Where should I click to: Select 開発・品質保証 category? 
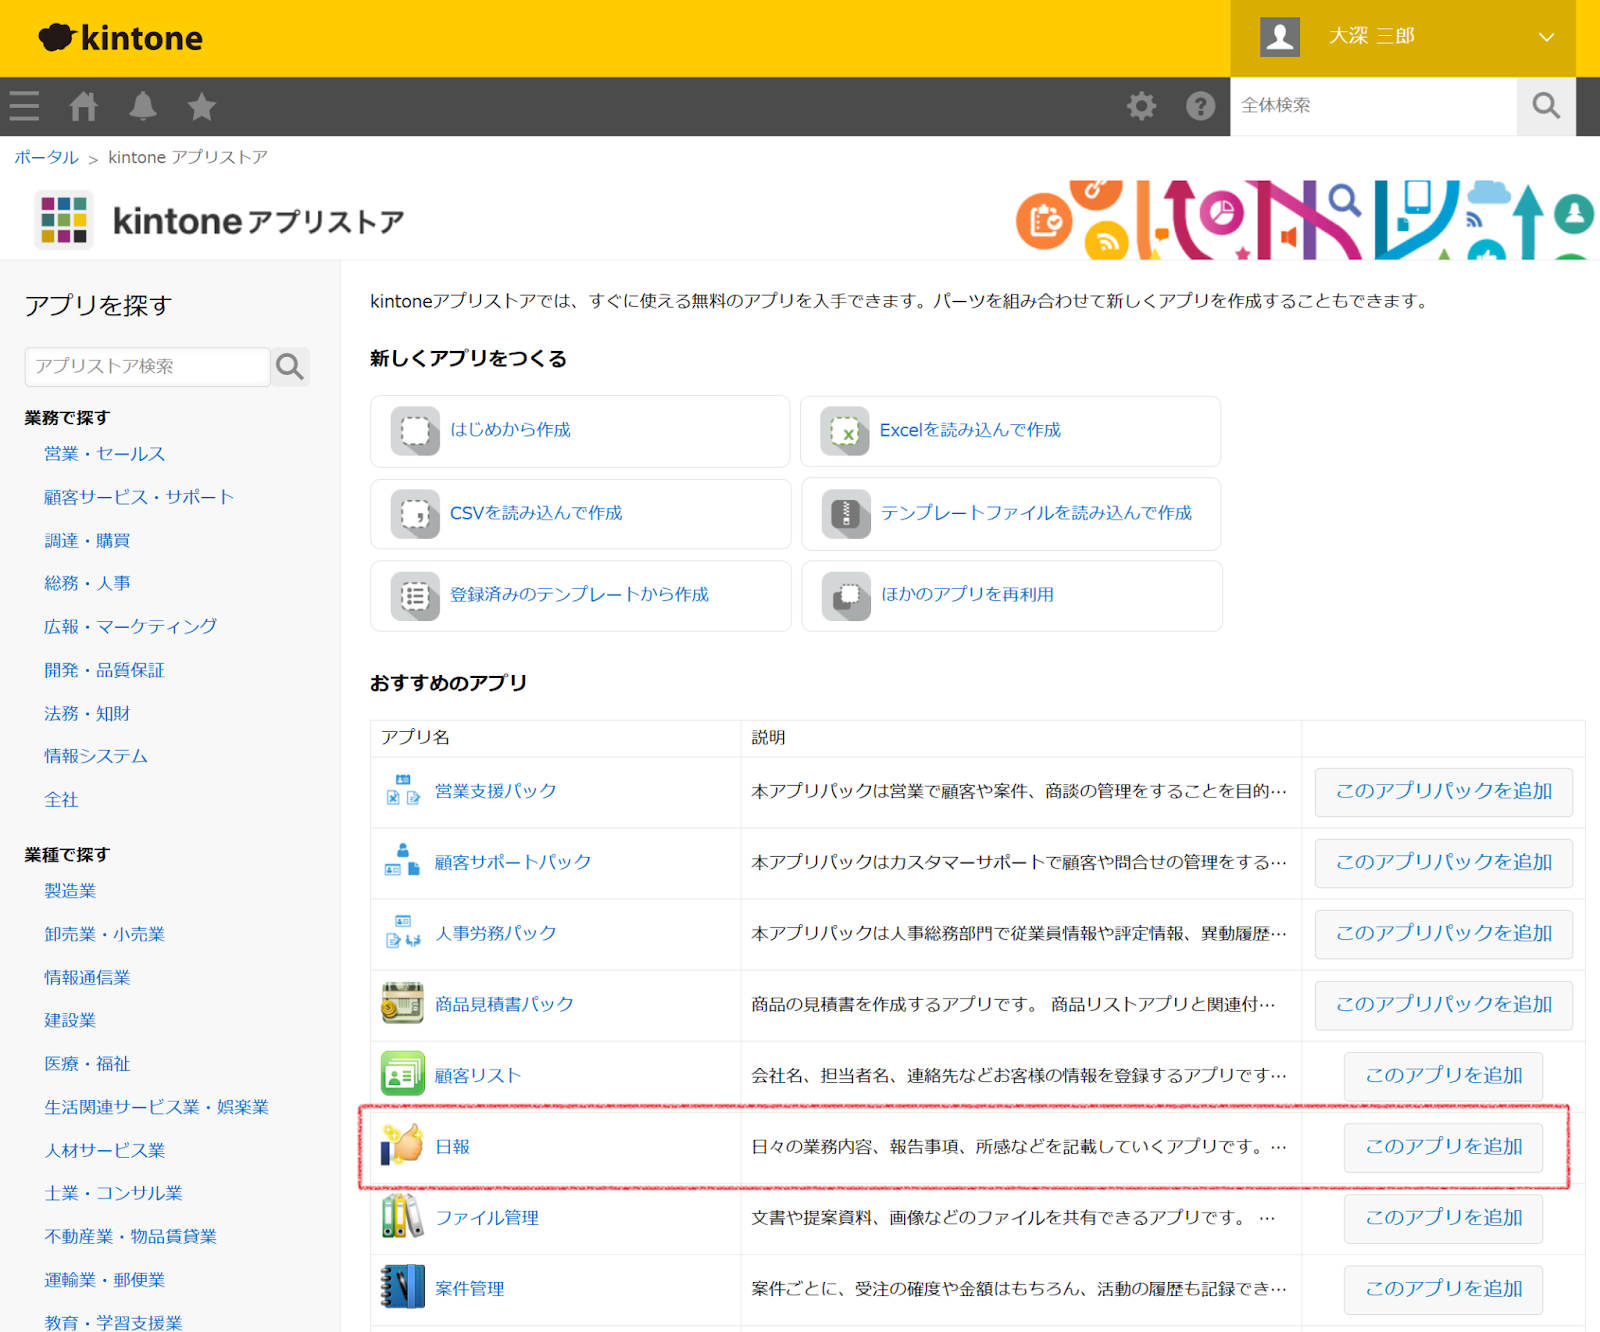click(x=104, y=670)
